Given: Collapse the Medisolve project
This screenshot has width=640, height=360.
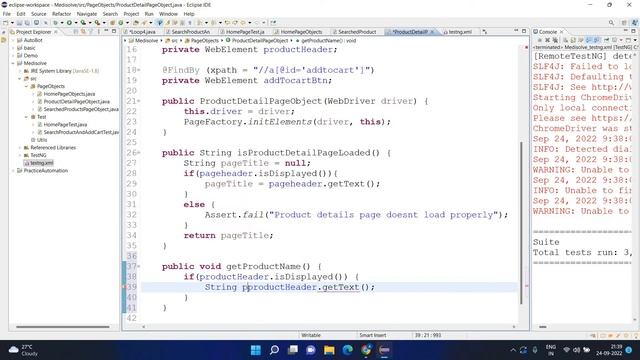Looking at the screenshot, I should [x=13, y=63].
